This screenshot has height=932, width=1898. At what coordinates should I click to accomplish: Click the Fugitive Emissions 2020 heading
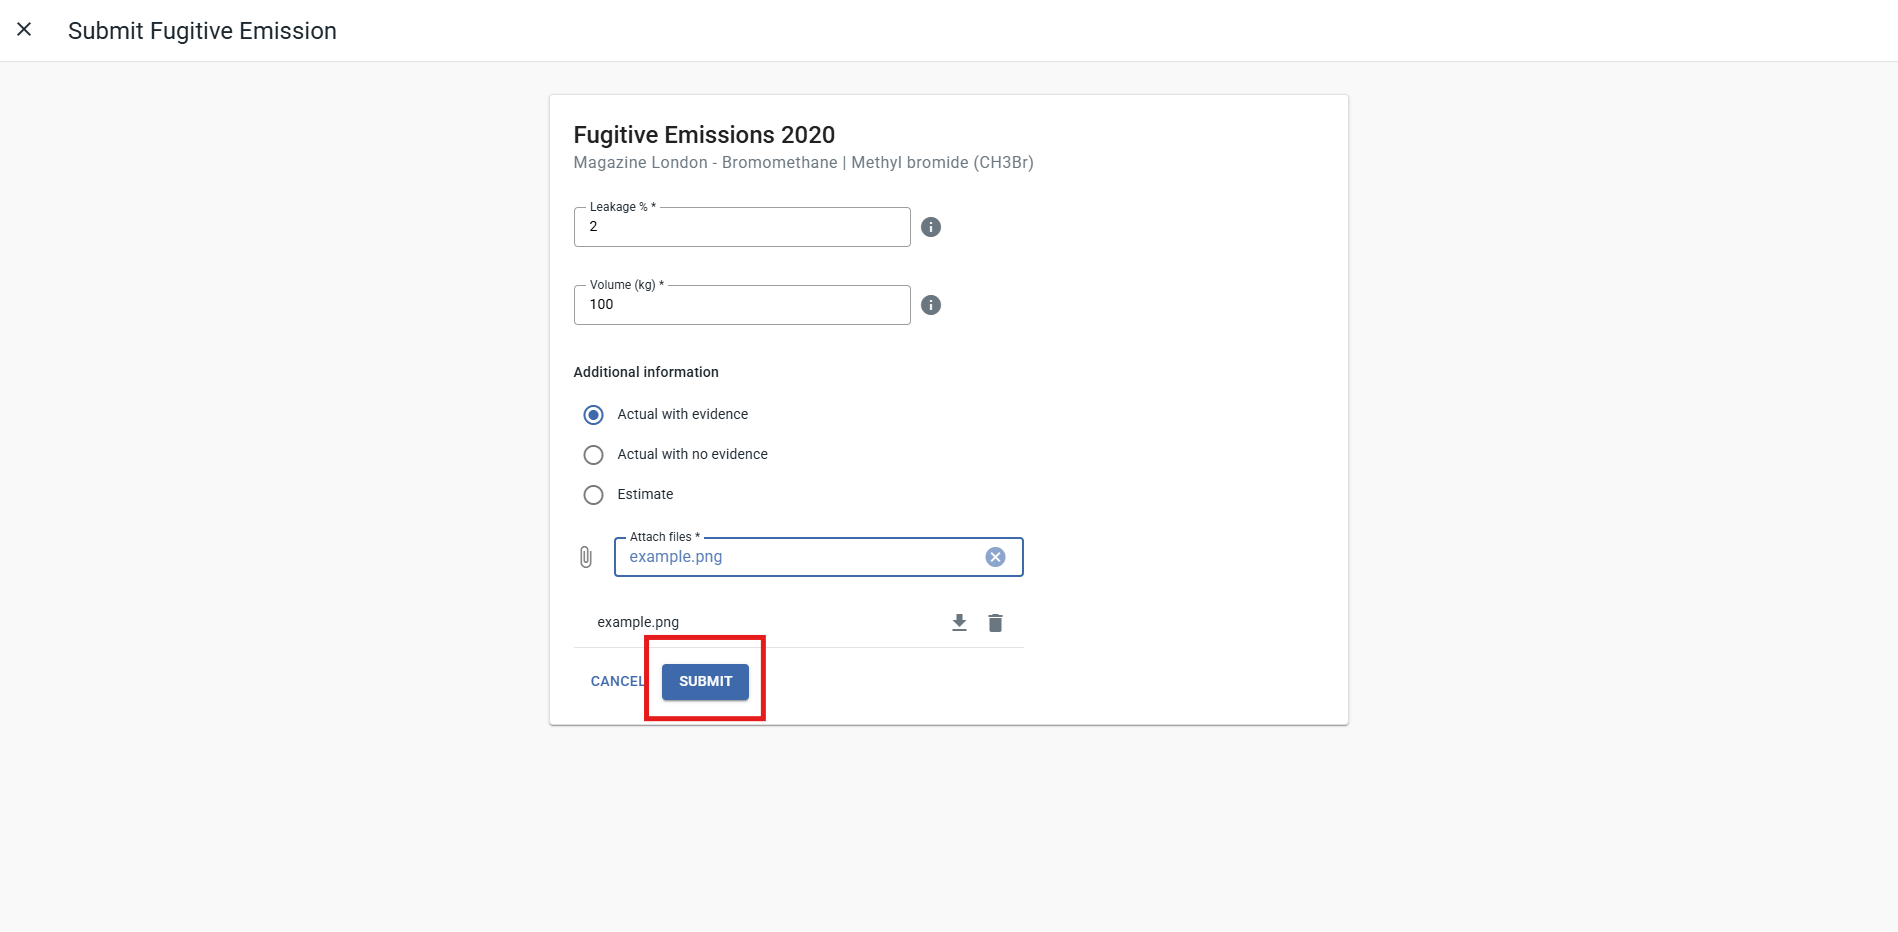704,135
